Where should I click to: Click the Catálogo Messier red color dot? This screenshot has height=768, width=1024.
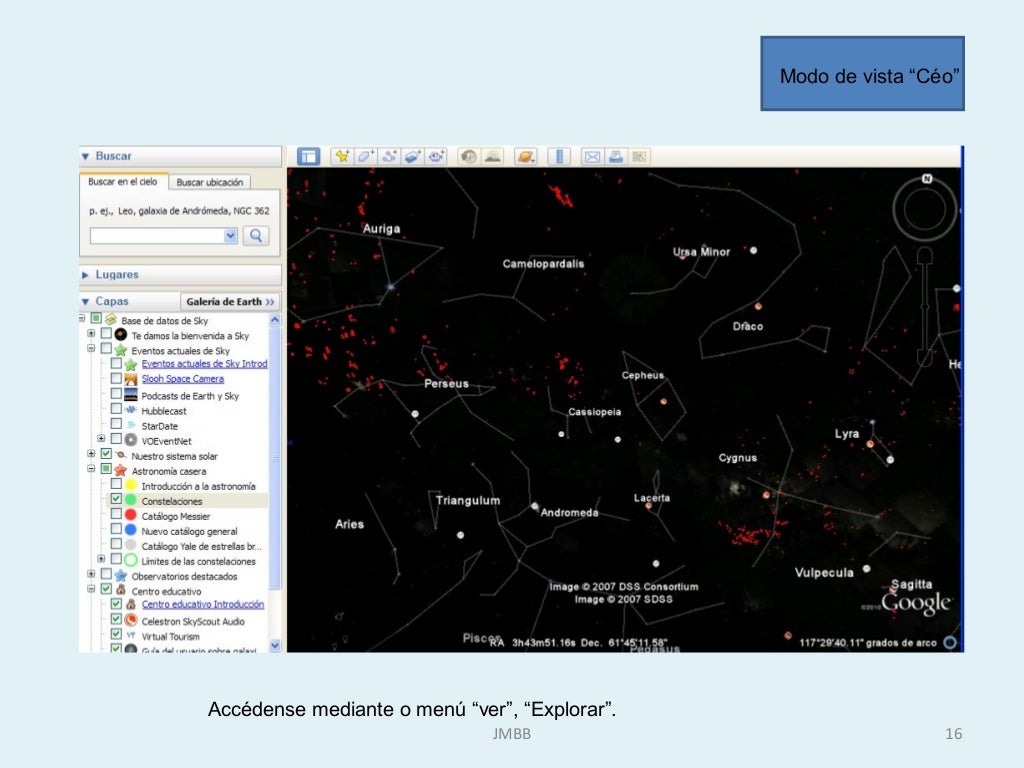[131, 515]
